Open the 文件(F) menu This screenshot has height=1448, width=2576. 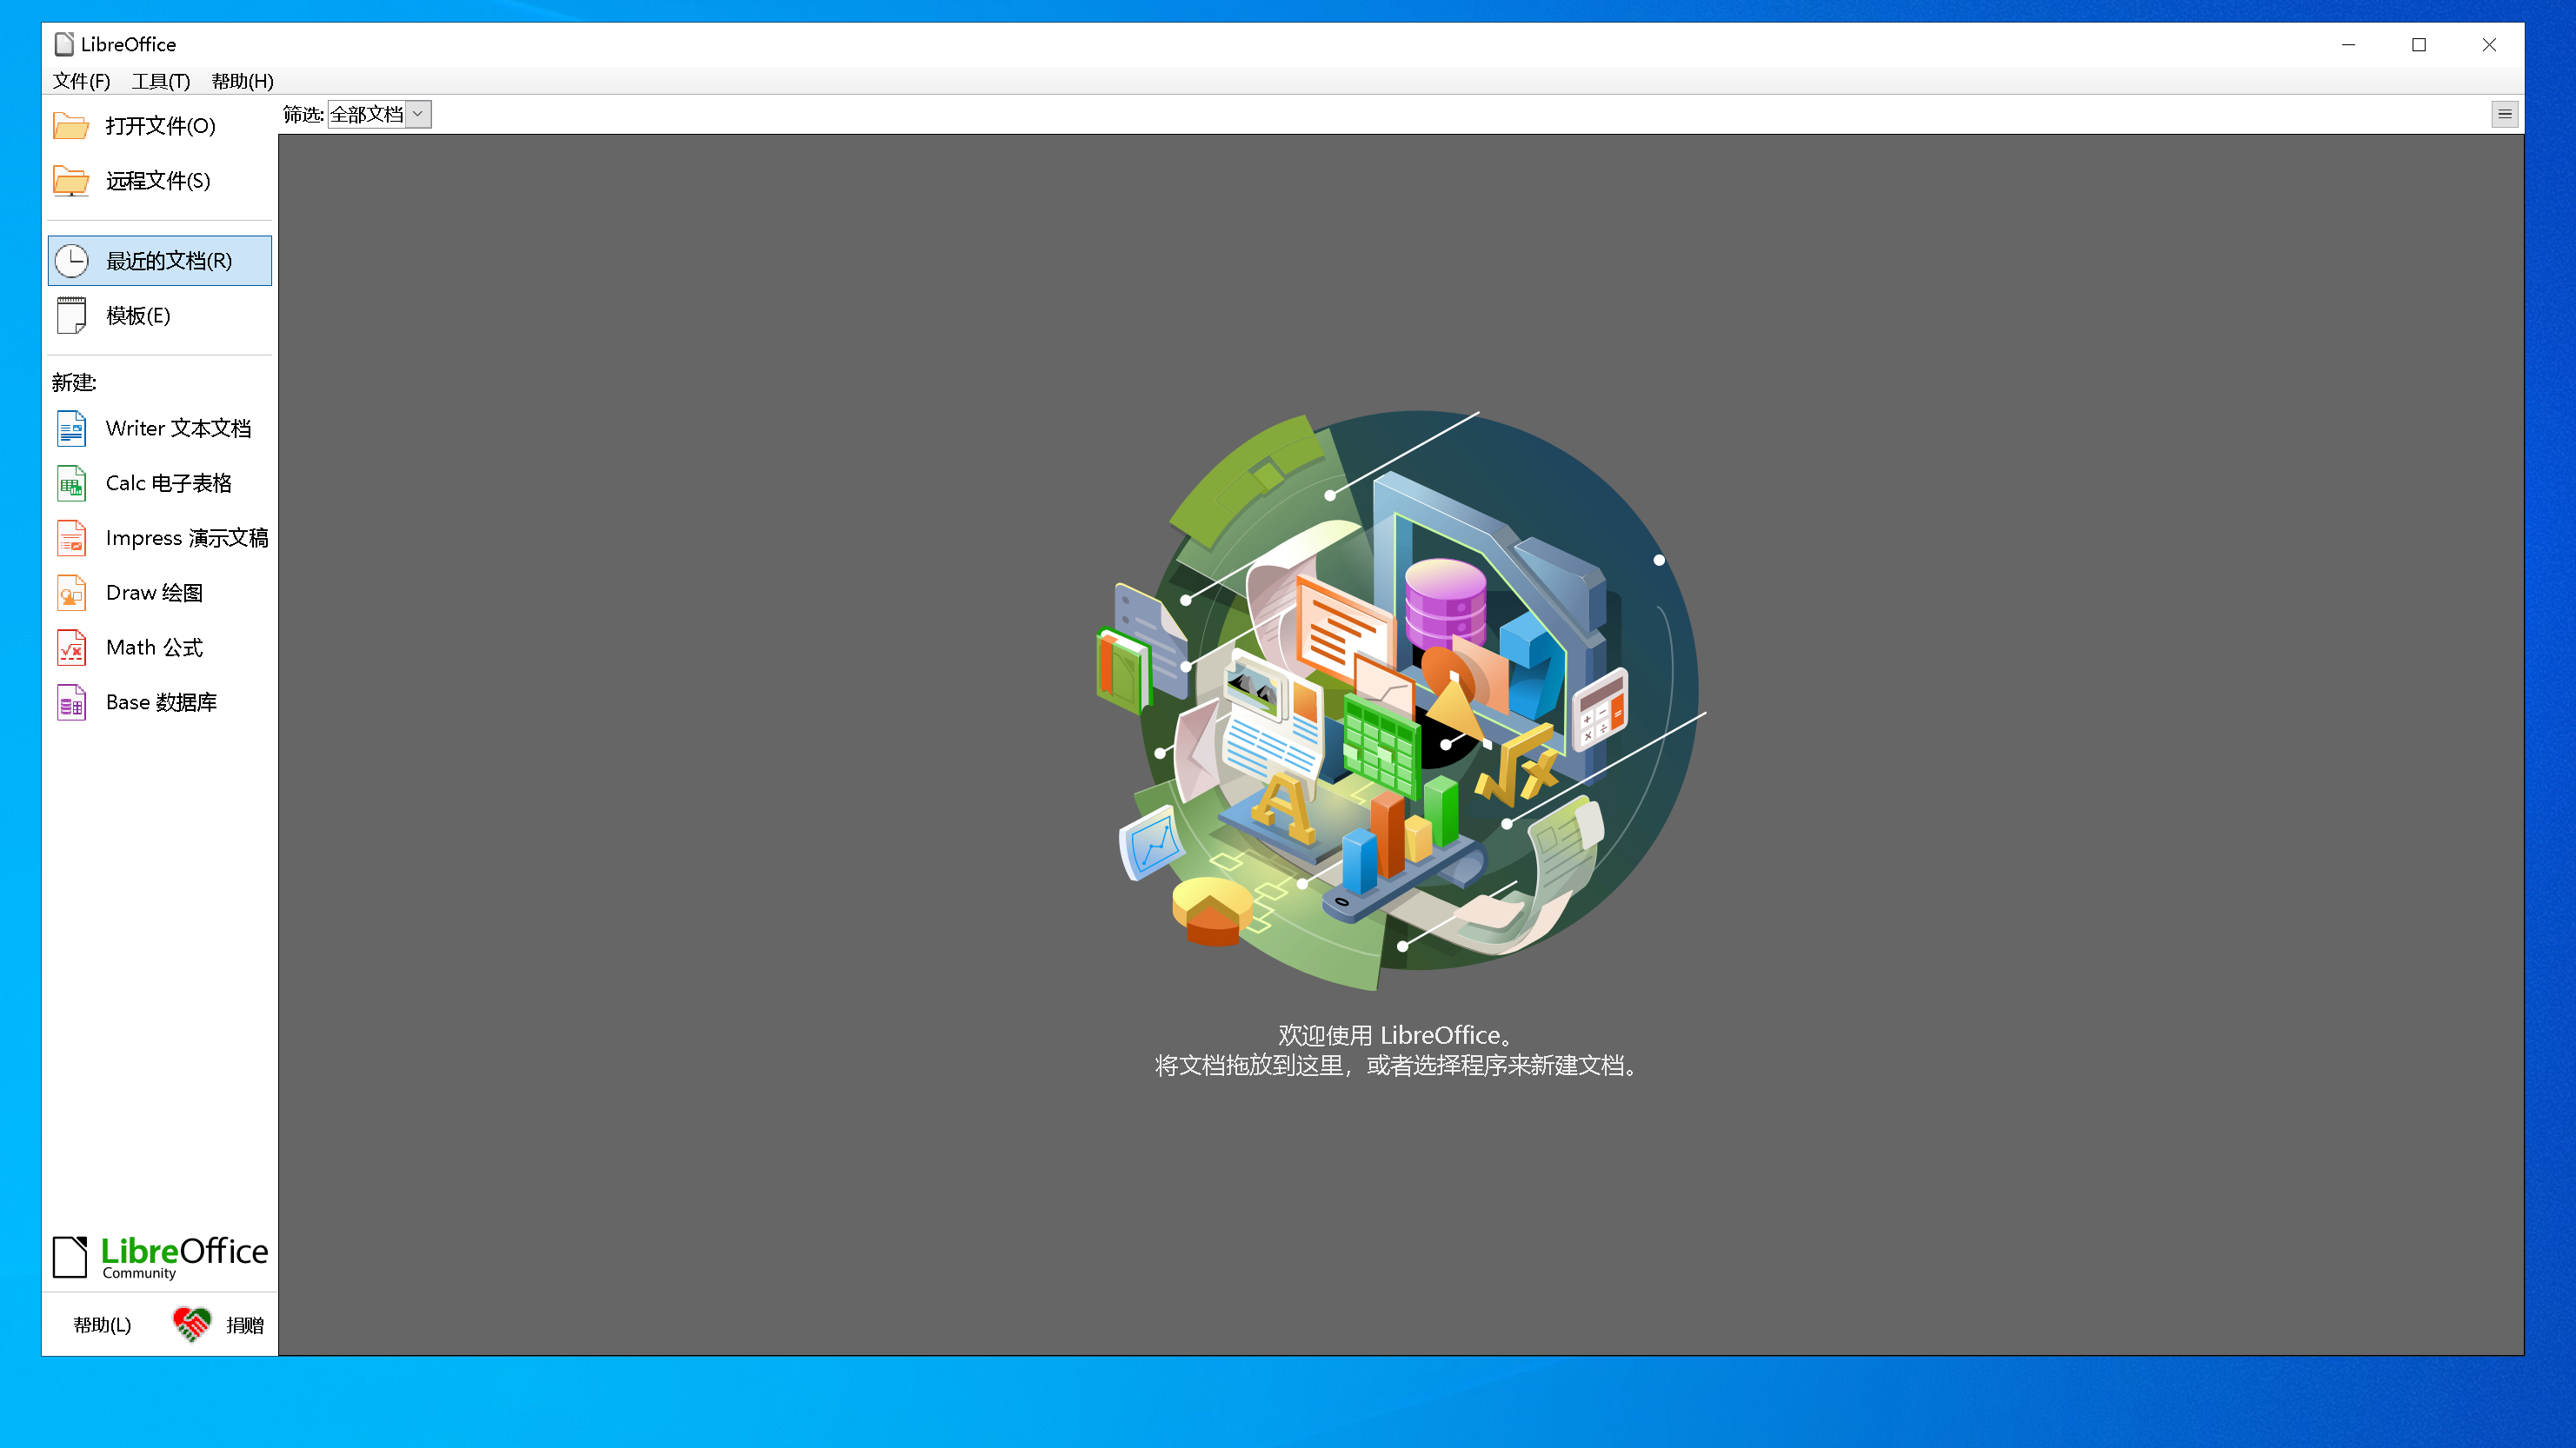pyautogui.click(x=81, y=81)
